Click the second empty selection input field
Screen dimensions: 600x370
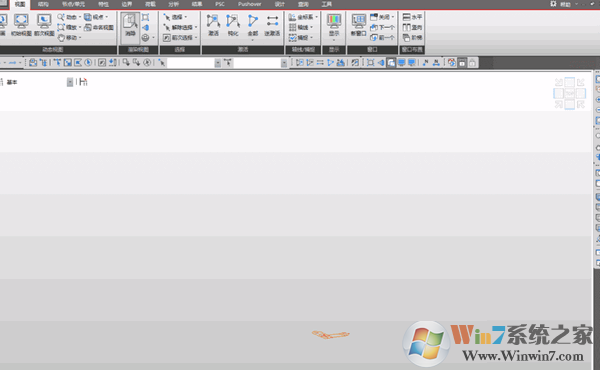pos(257,63)
